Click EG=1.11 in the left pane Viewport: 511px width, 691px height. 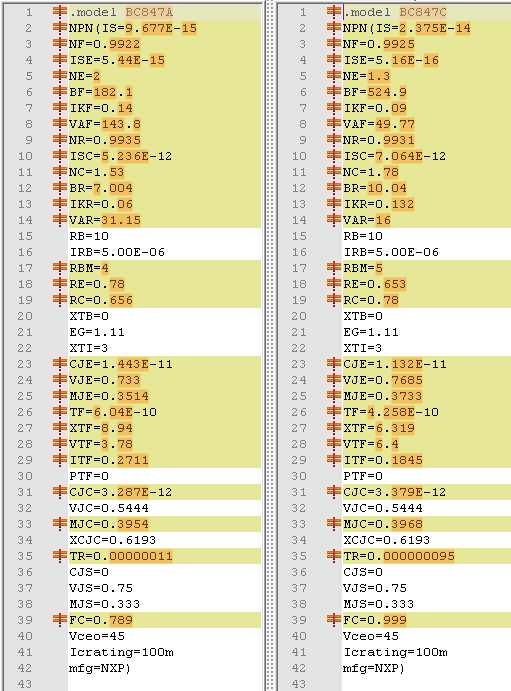(x=97, y=332)
